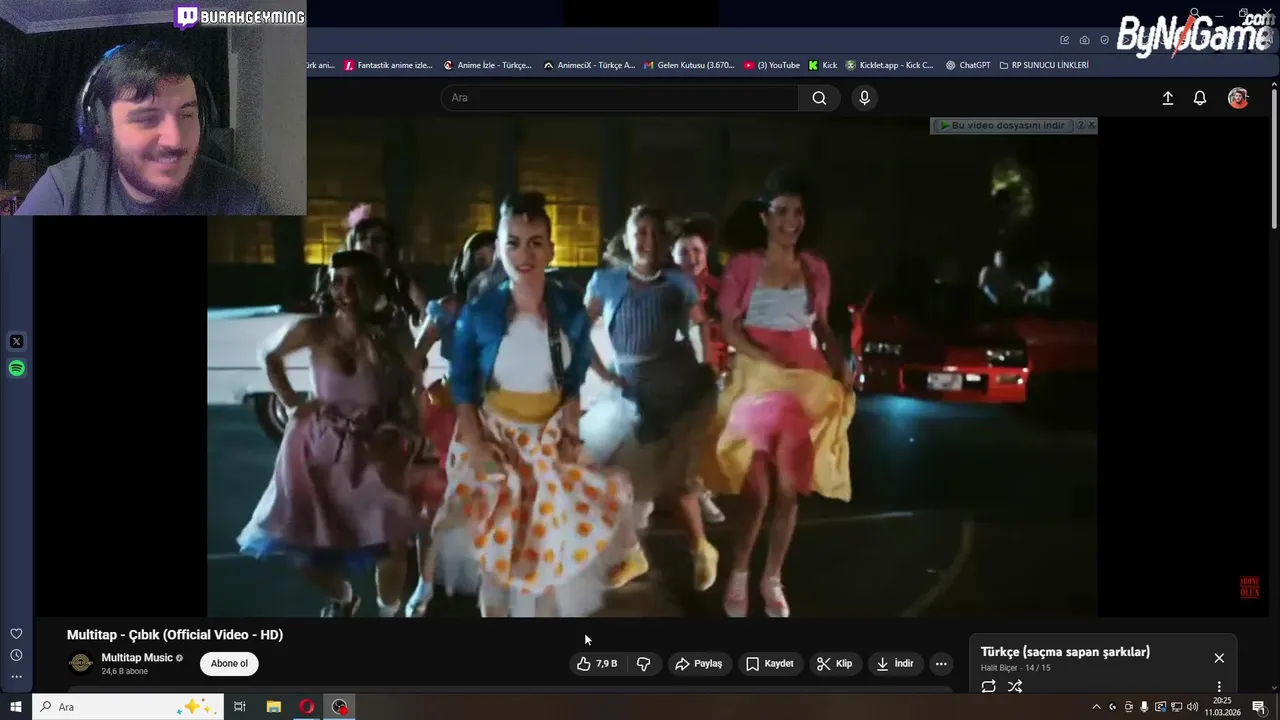This screenshot has width=1280, height=720.
Task: Open Anime İzle - Türkçe bookmark
Action: point(487,65)
